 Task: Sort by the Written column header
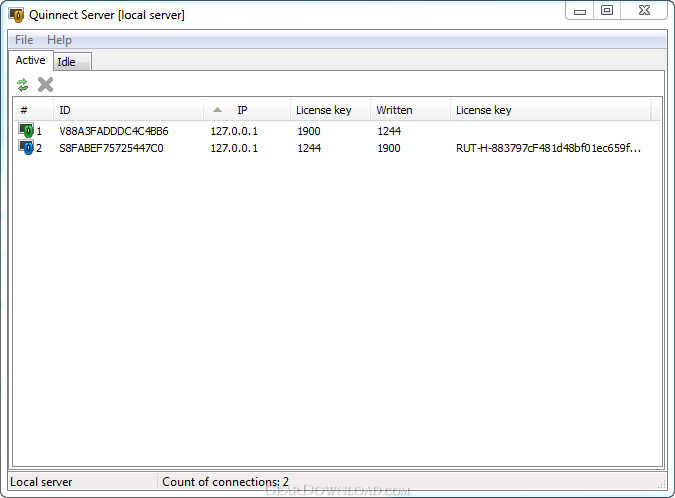click(410, 110)
